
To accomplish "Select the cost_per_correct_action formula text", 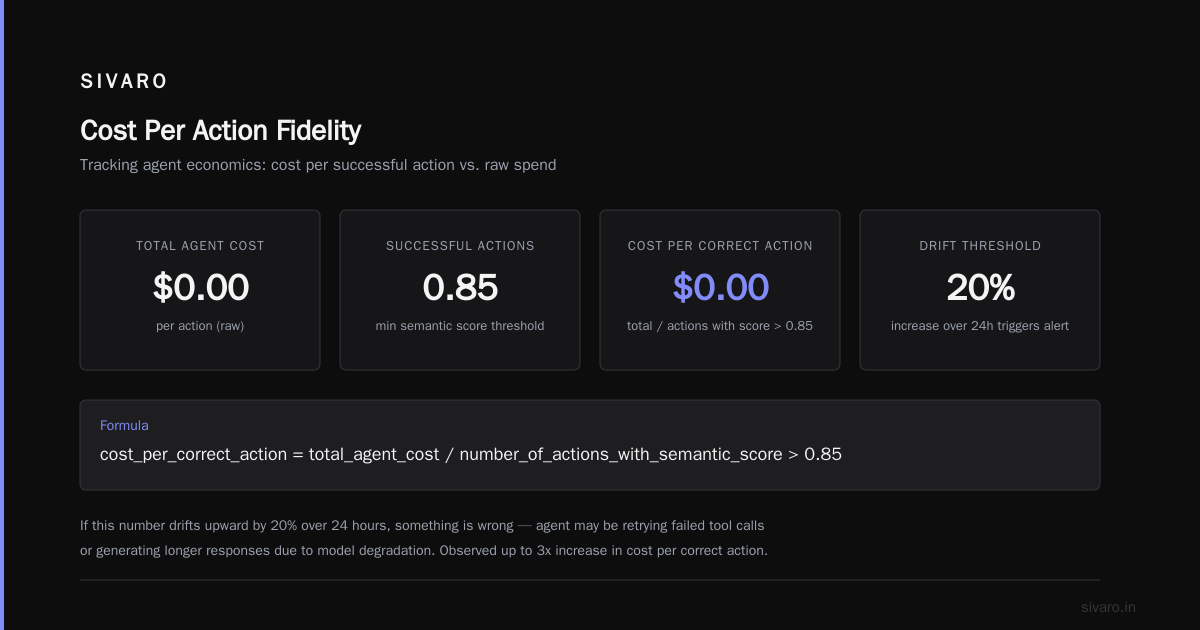I will (x=471, y=454).
